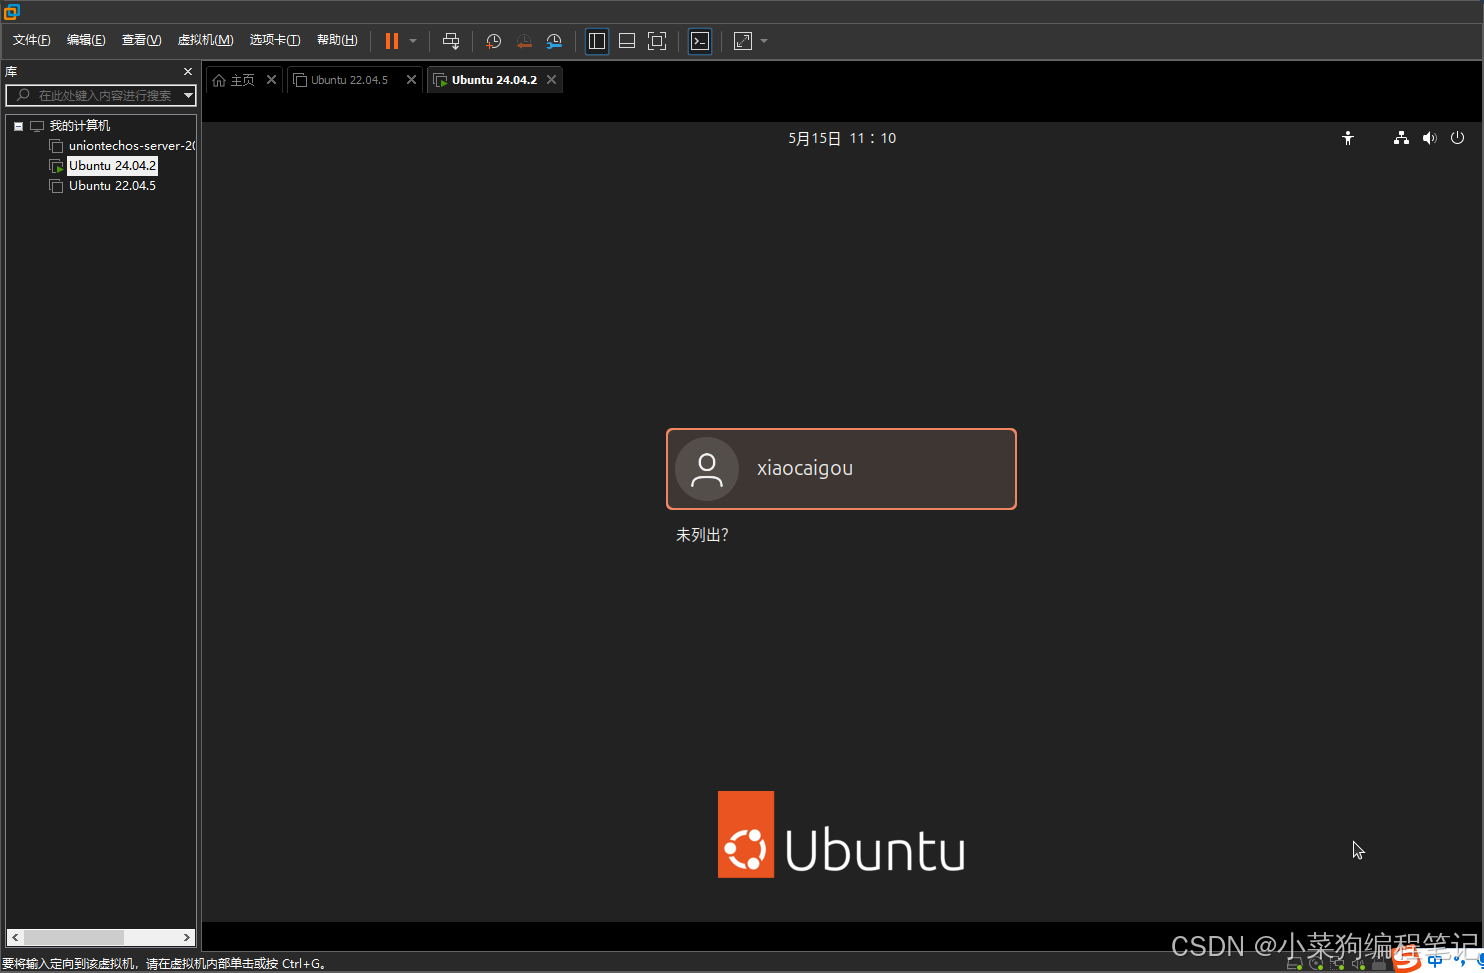Open the 虚拟机(M) menu
The image size is (1484, 973).
(205, 40)
